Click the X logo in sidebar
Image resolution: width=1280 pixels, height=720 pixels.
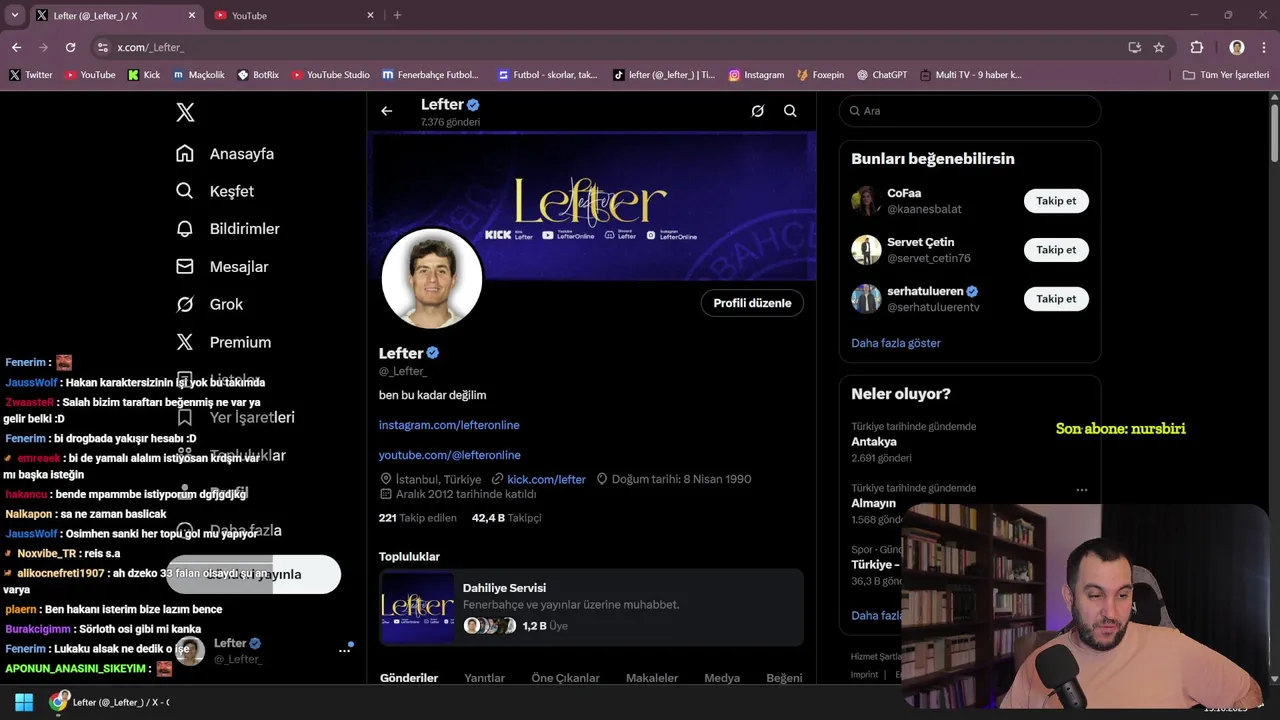(185, 112)
